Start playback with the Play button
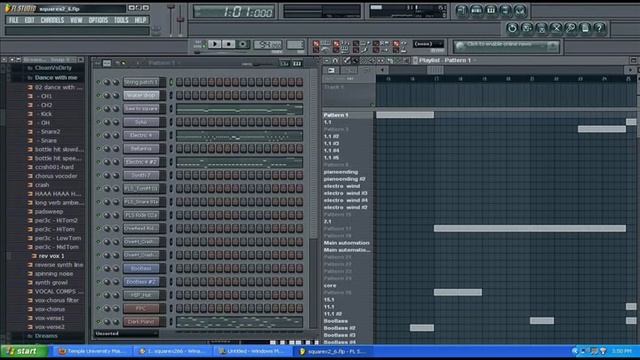 click(x=215, y=44)
